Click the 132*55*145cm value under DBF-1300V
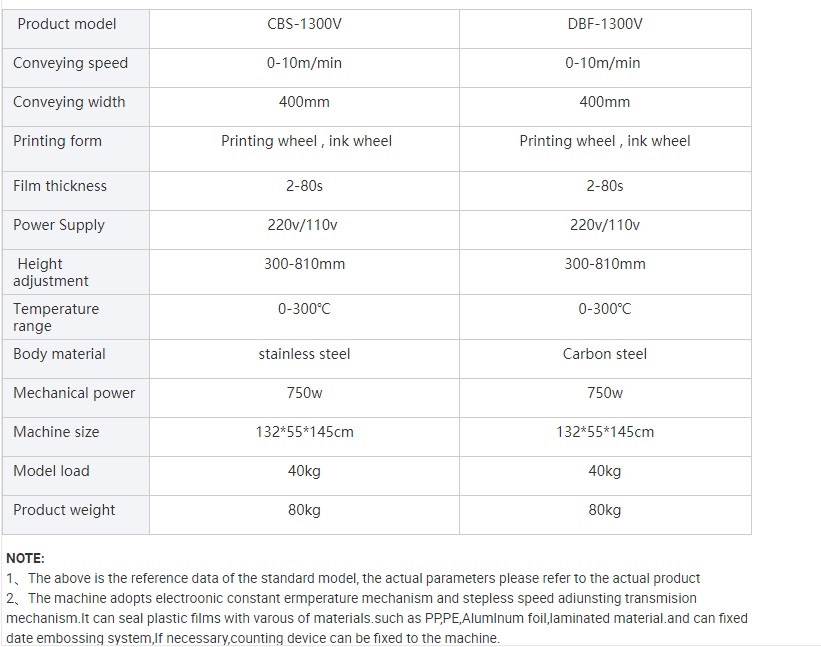 click(605, 432)
